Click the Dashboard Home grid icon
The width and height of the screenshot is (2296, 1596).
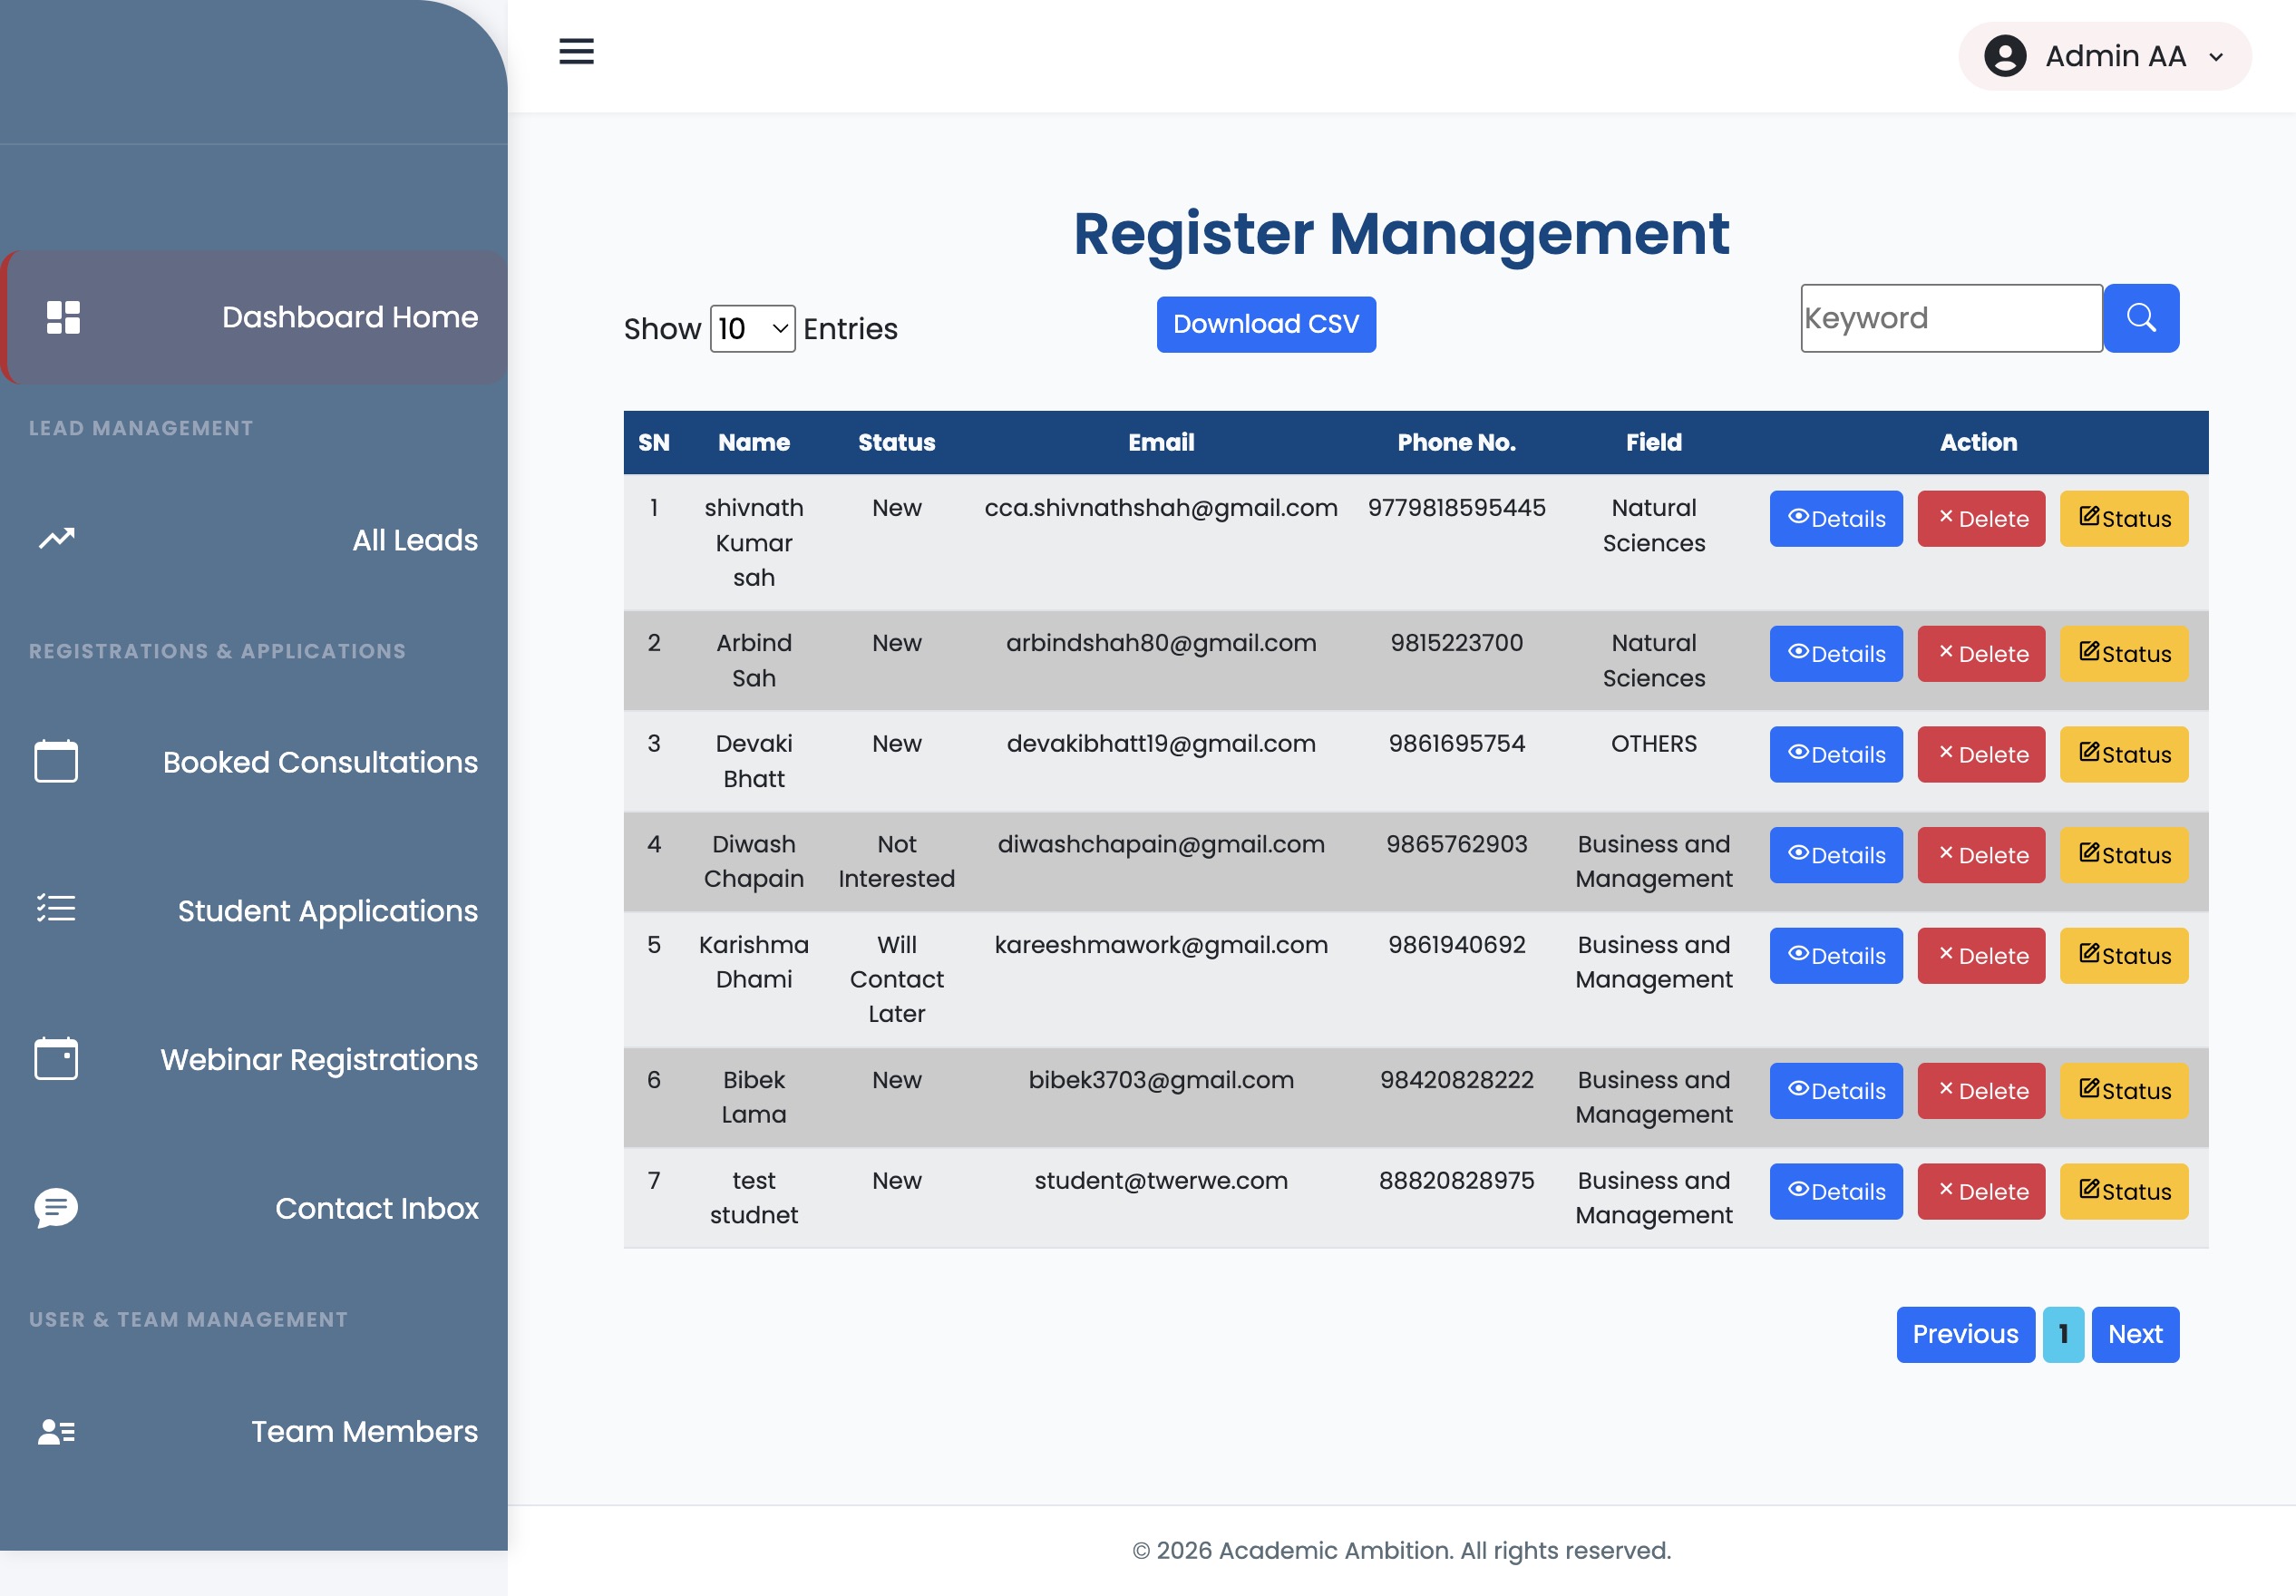(x=63, y=317)
